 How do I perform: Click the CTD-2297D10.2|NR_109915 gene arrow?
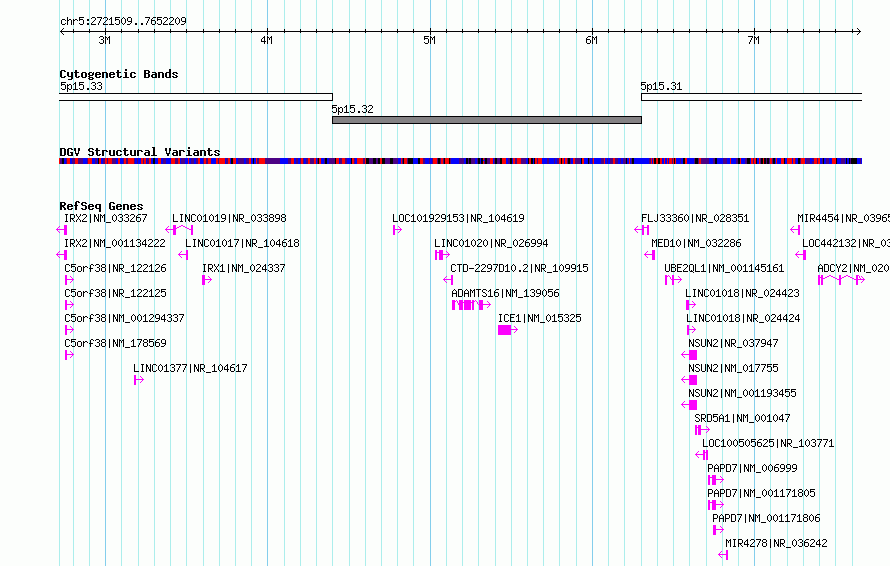[448, 280]
